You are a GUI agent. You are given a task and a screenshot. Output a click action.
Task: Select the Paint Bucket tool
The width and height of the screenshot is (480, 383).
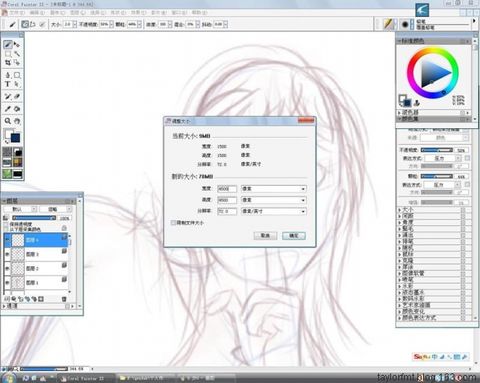pos(17,109)
